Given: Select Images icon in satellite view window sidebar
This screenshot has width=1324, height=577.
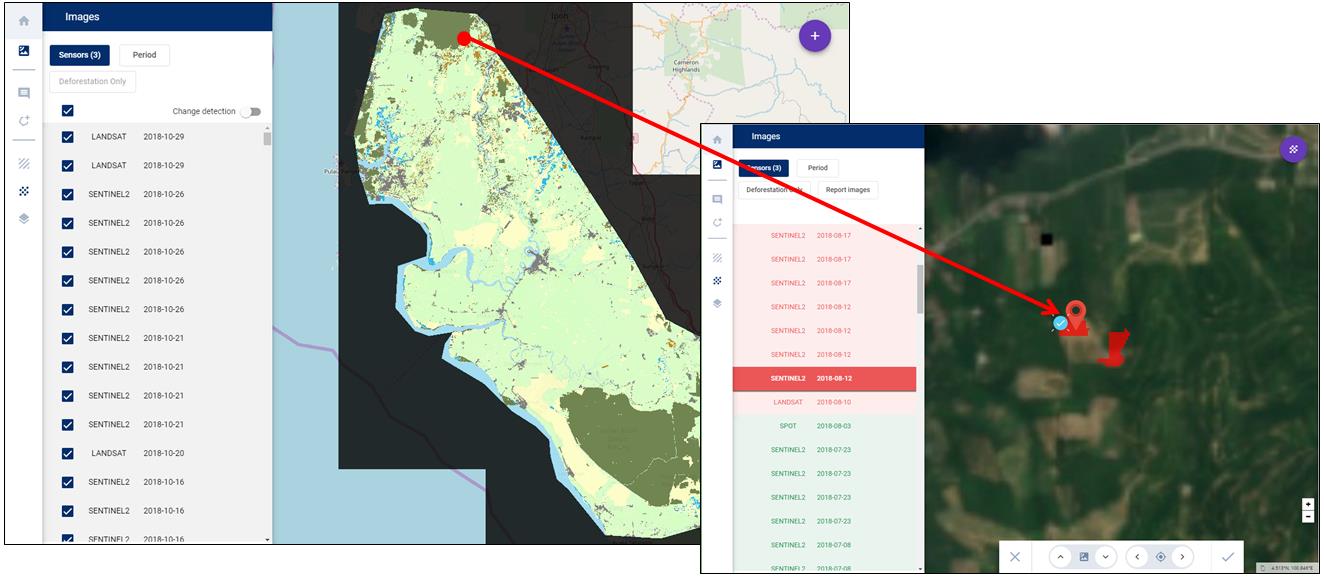Looking at the screenshot, I should coord(717,164).
